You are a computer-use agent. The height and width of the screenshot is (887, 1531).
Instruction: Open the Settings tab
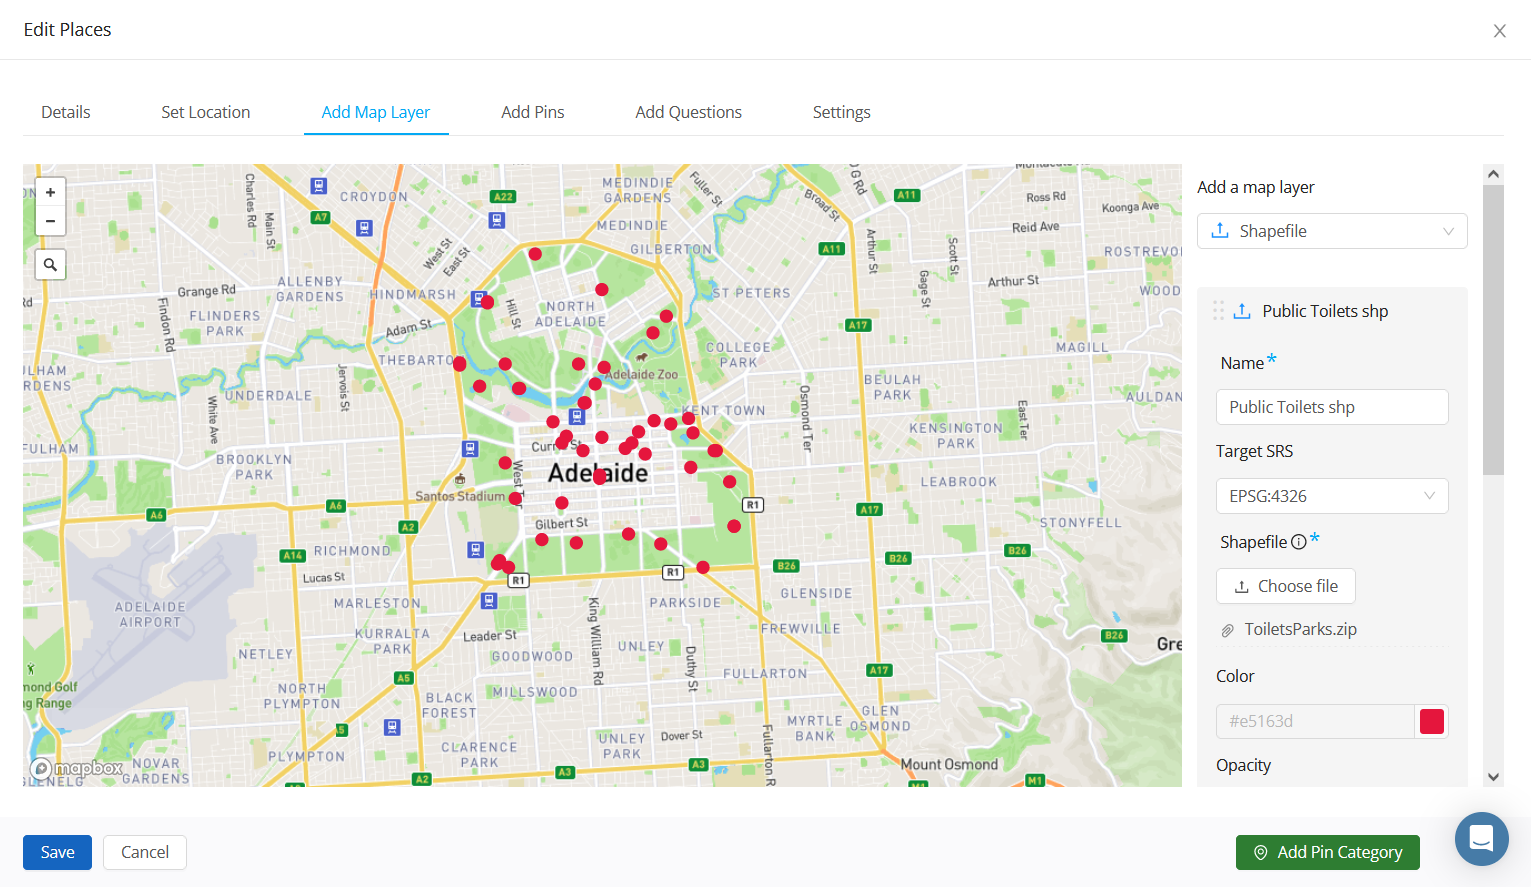[x=842, y=112]
